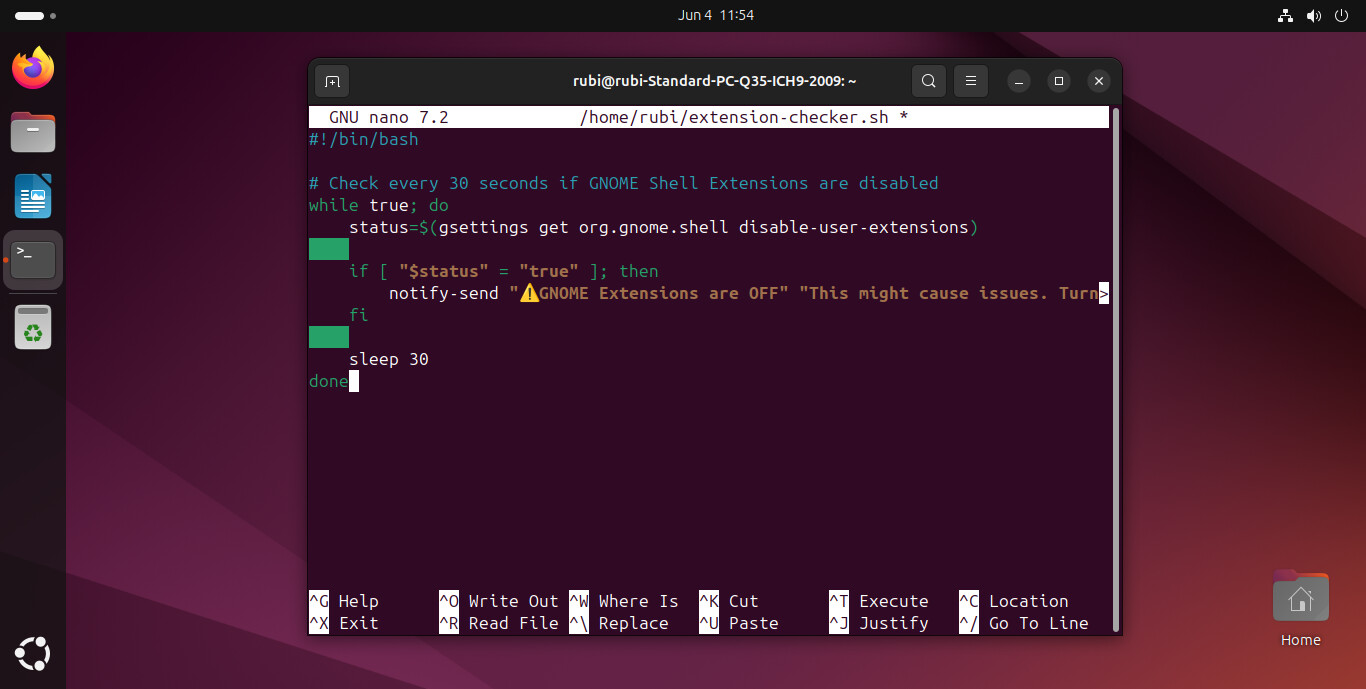Open the volume indicator in top bar
The width and height of the screenshot is (1366, 689).
click(x=1314, y=16)
